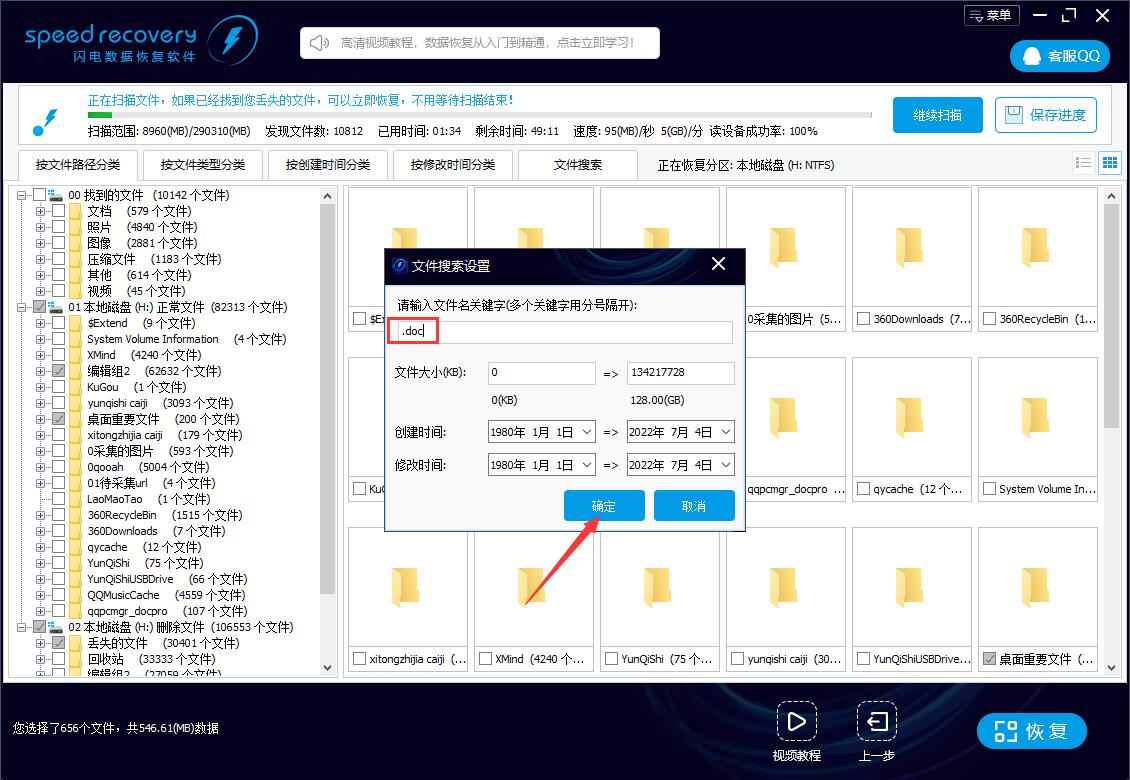Switch to 按文件类型分类 tab
1130x780 pixels.
(x=203, y=165)
